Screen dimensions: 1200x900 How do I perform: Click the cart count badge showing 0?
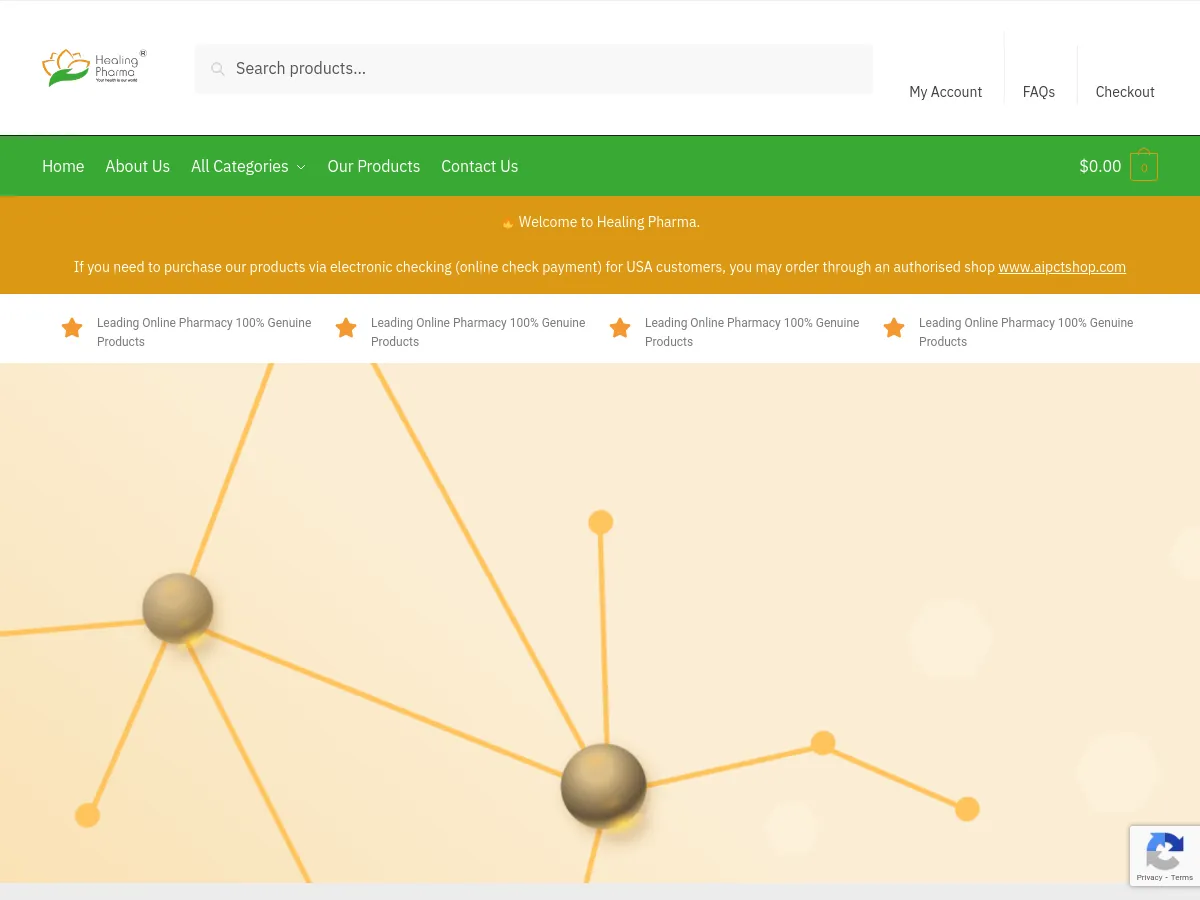(x=1143, y=167)
